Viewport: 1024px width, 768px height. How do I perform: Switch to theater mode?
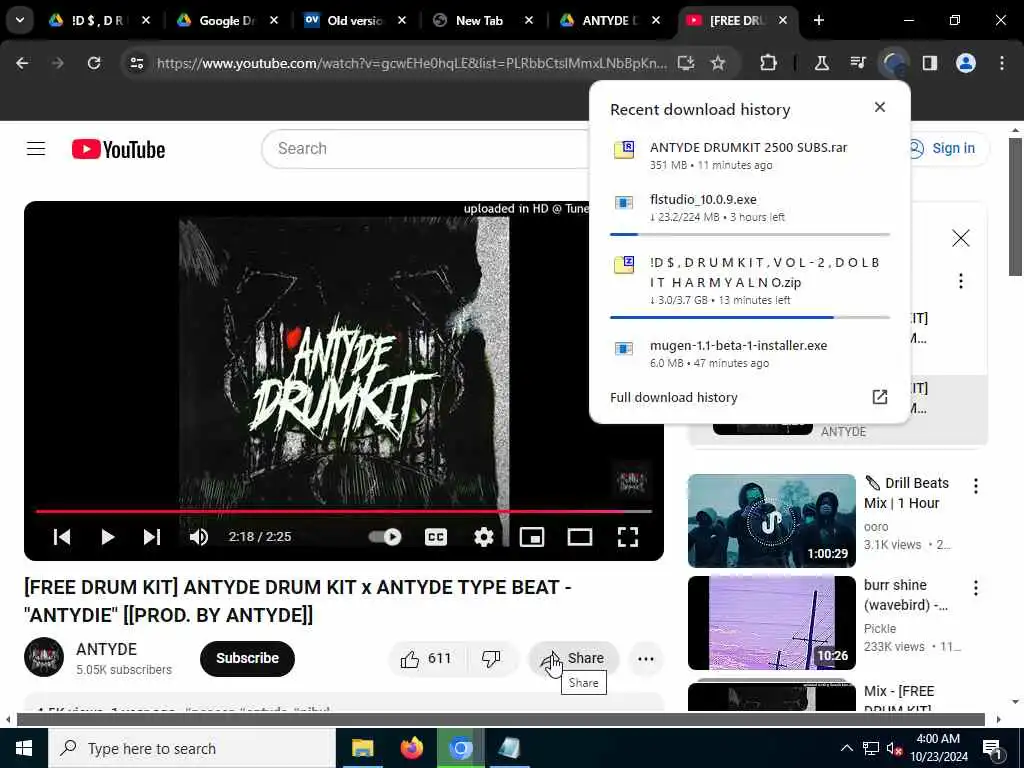click(579, 537)
